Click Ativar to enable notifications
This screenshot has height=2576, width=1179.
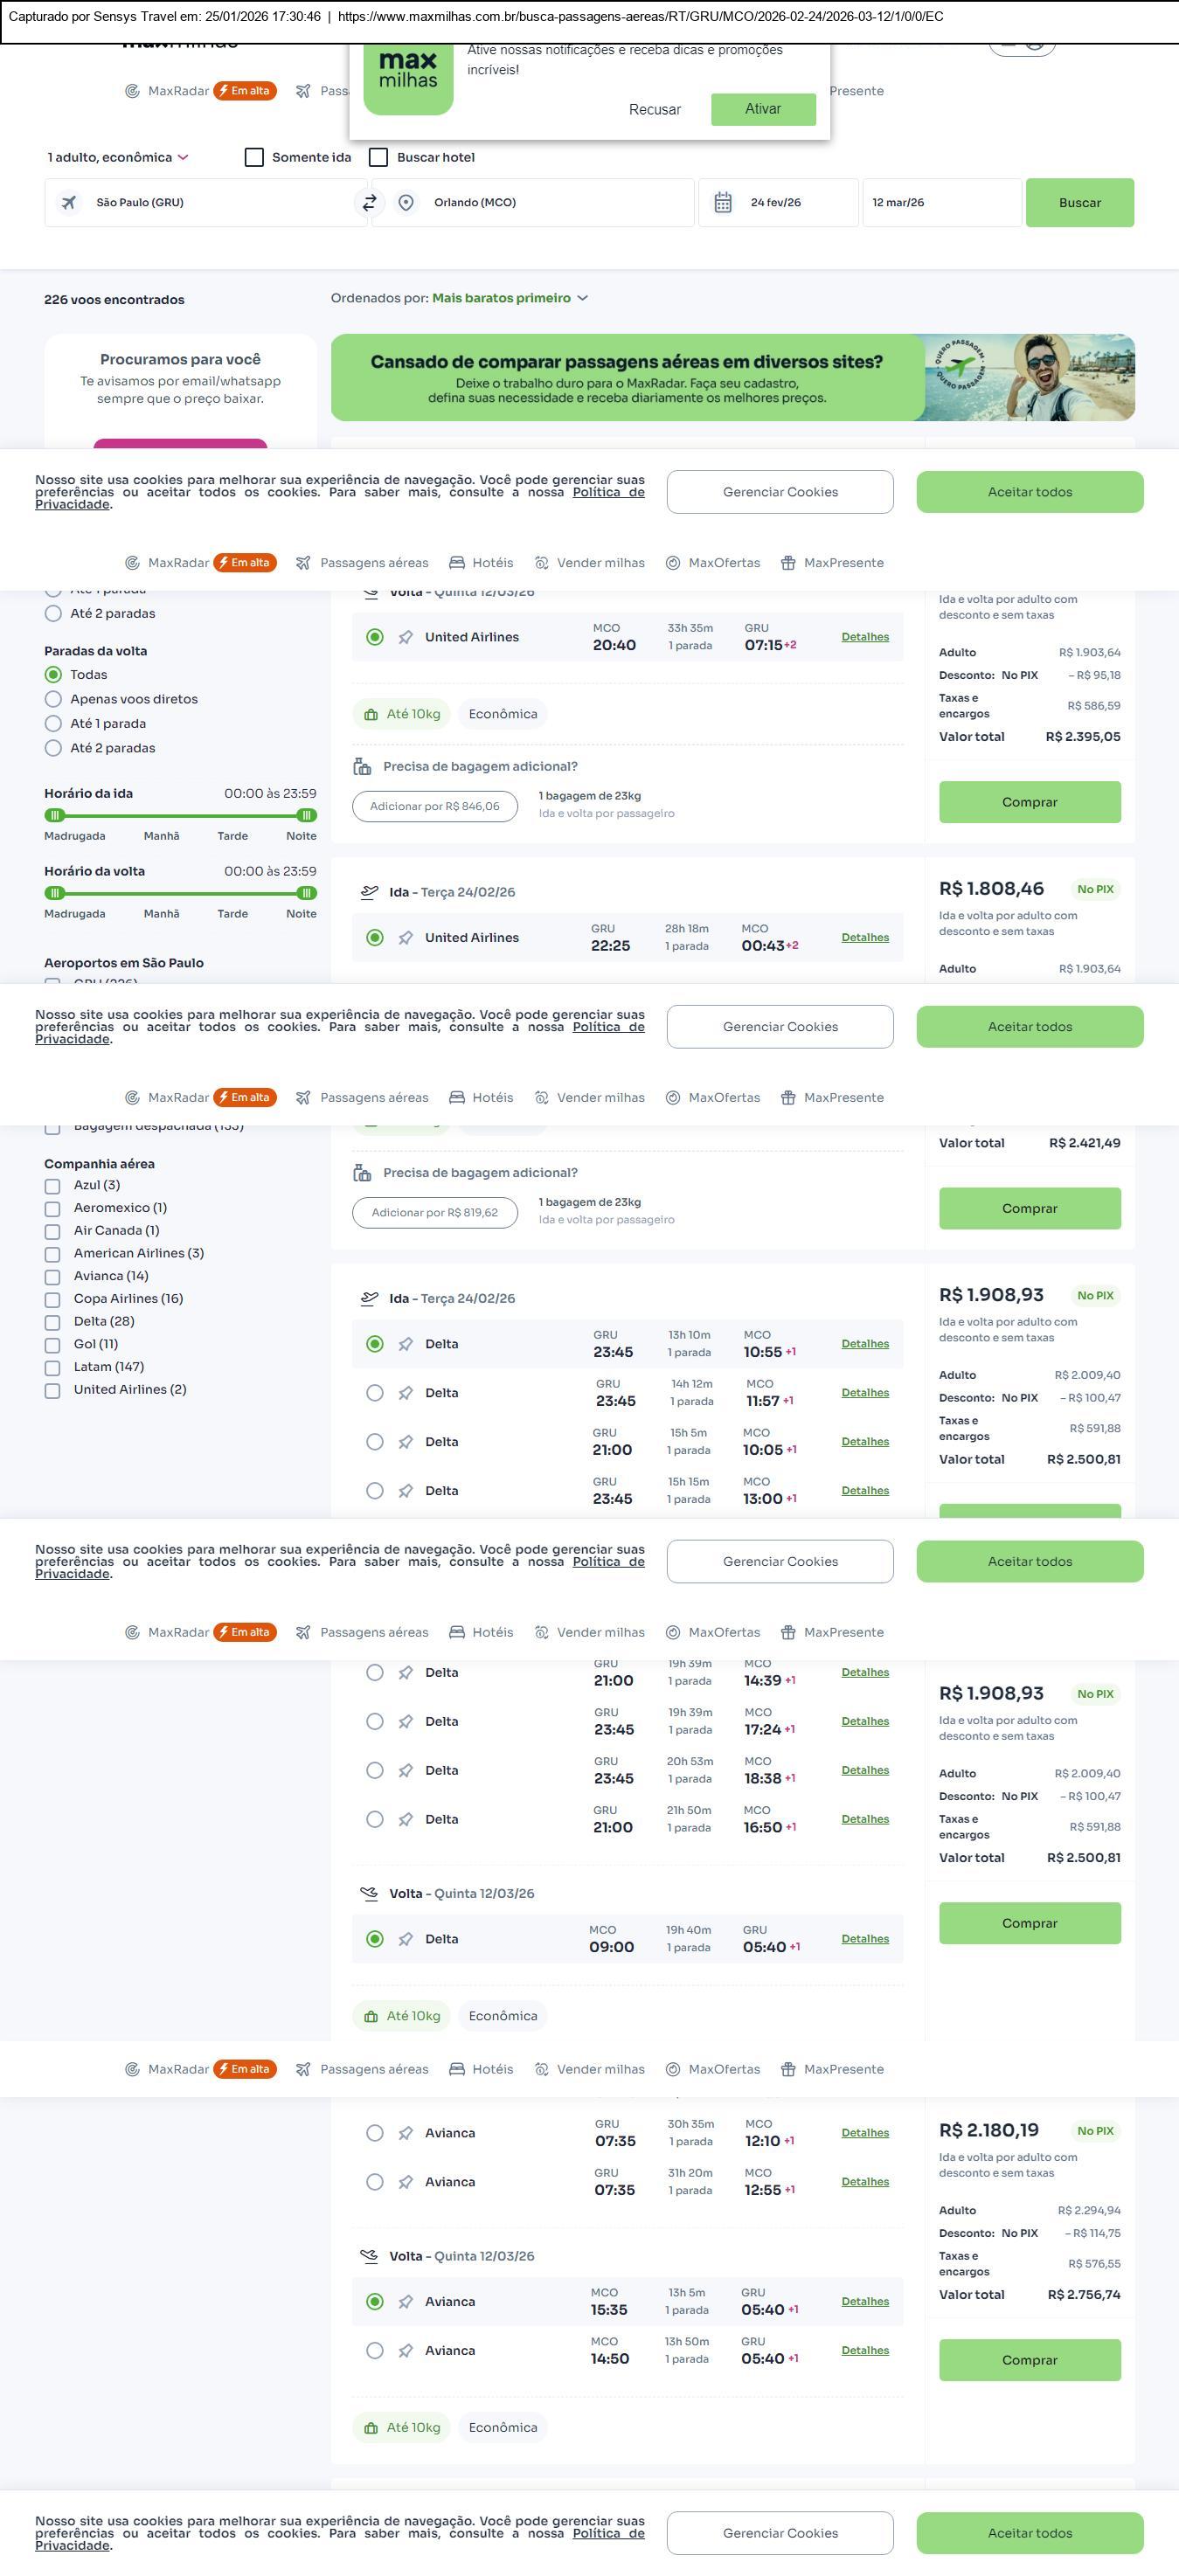(x=763, y=109)
